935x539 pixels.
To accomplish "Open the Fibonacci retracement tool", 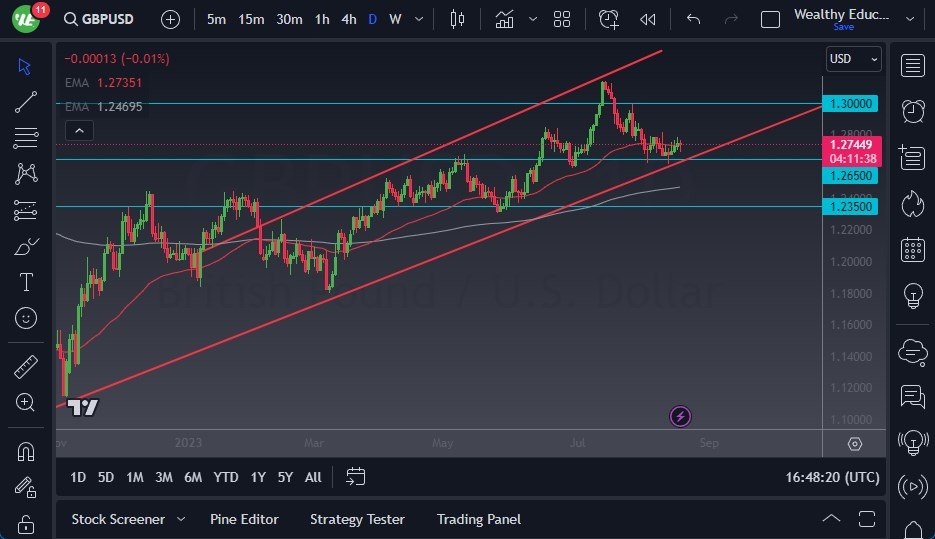I will pos(26,137).
